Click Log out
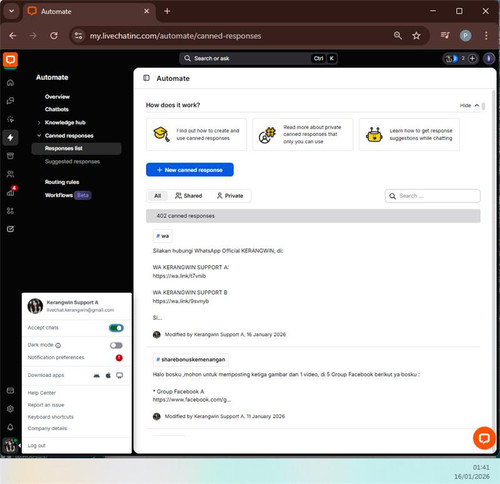Viewport: 500px width, 484px height. tap(37, 446)
